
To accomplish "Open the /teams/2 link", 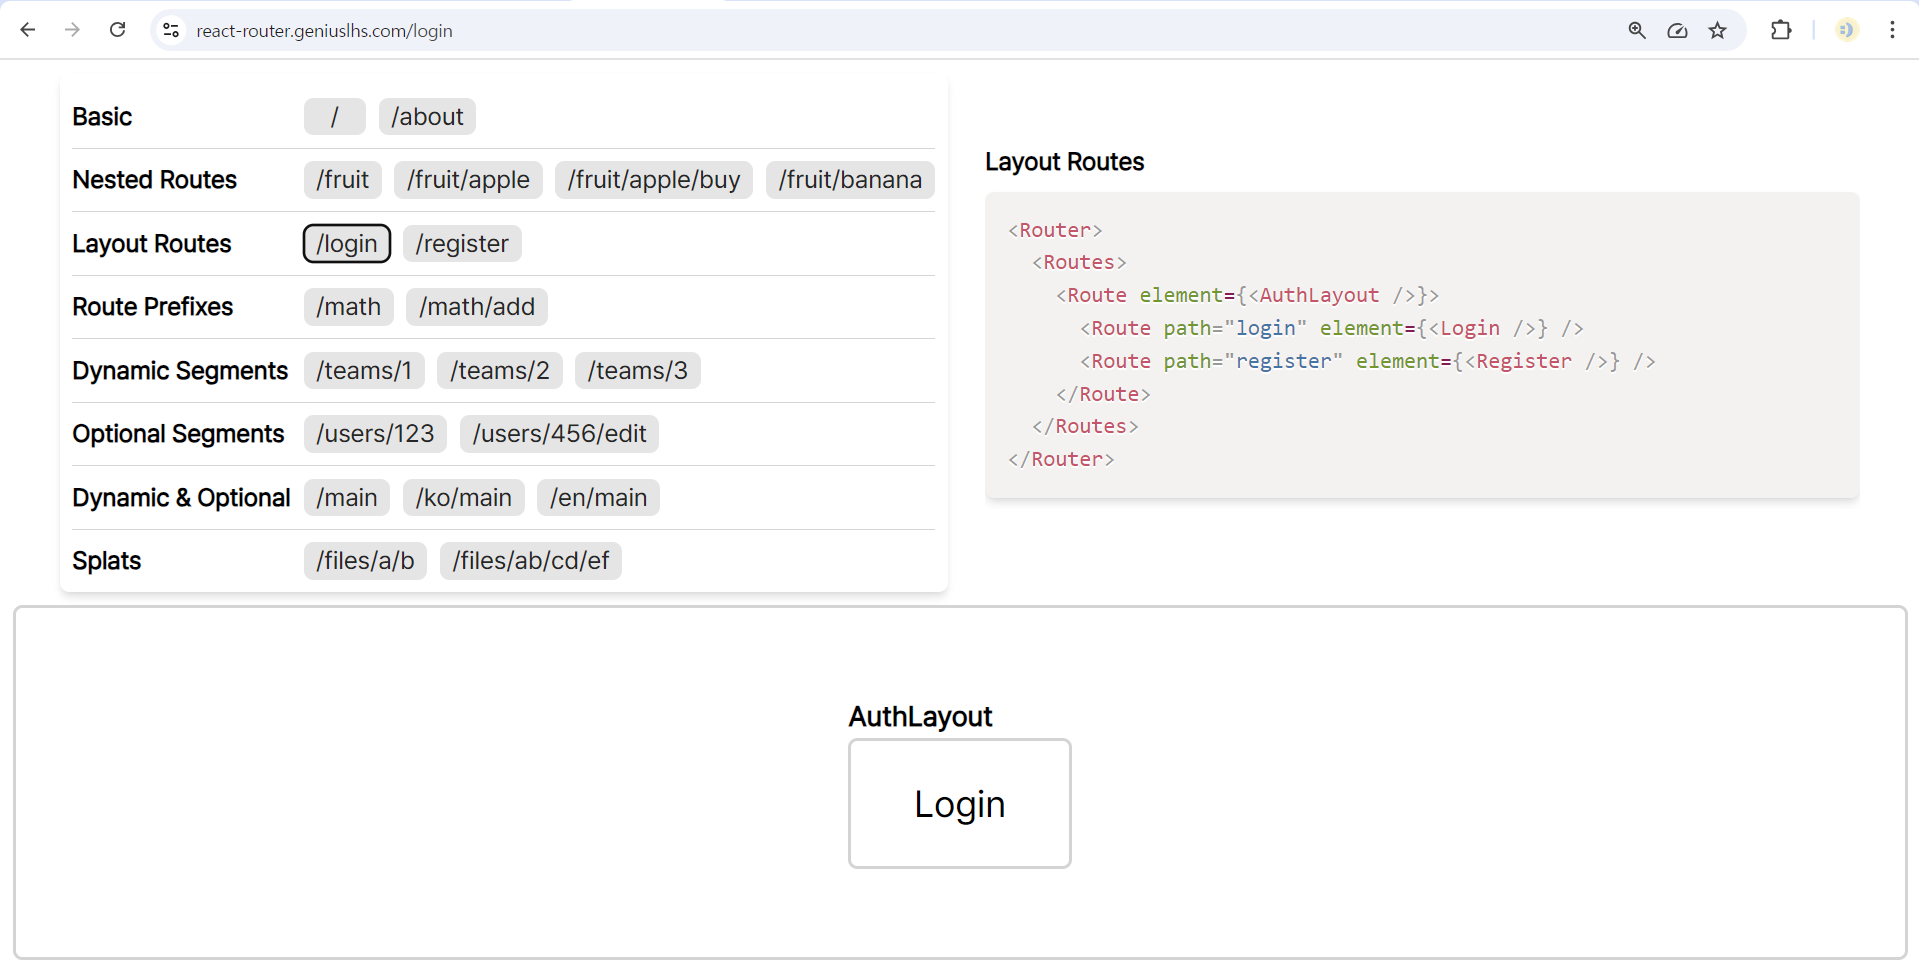I will coord(499,371).
